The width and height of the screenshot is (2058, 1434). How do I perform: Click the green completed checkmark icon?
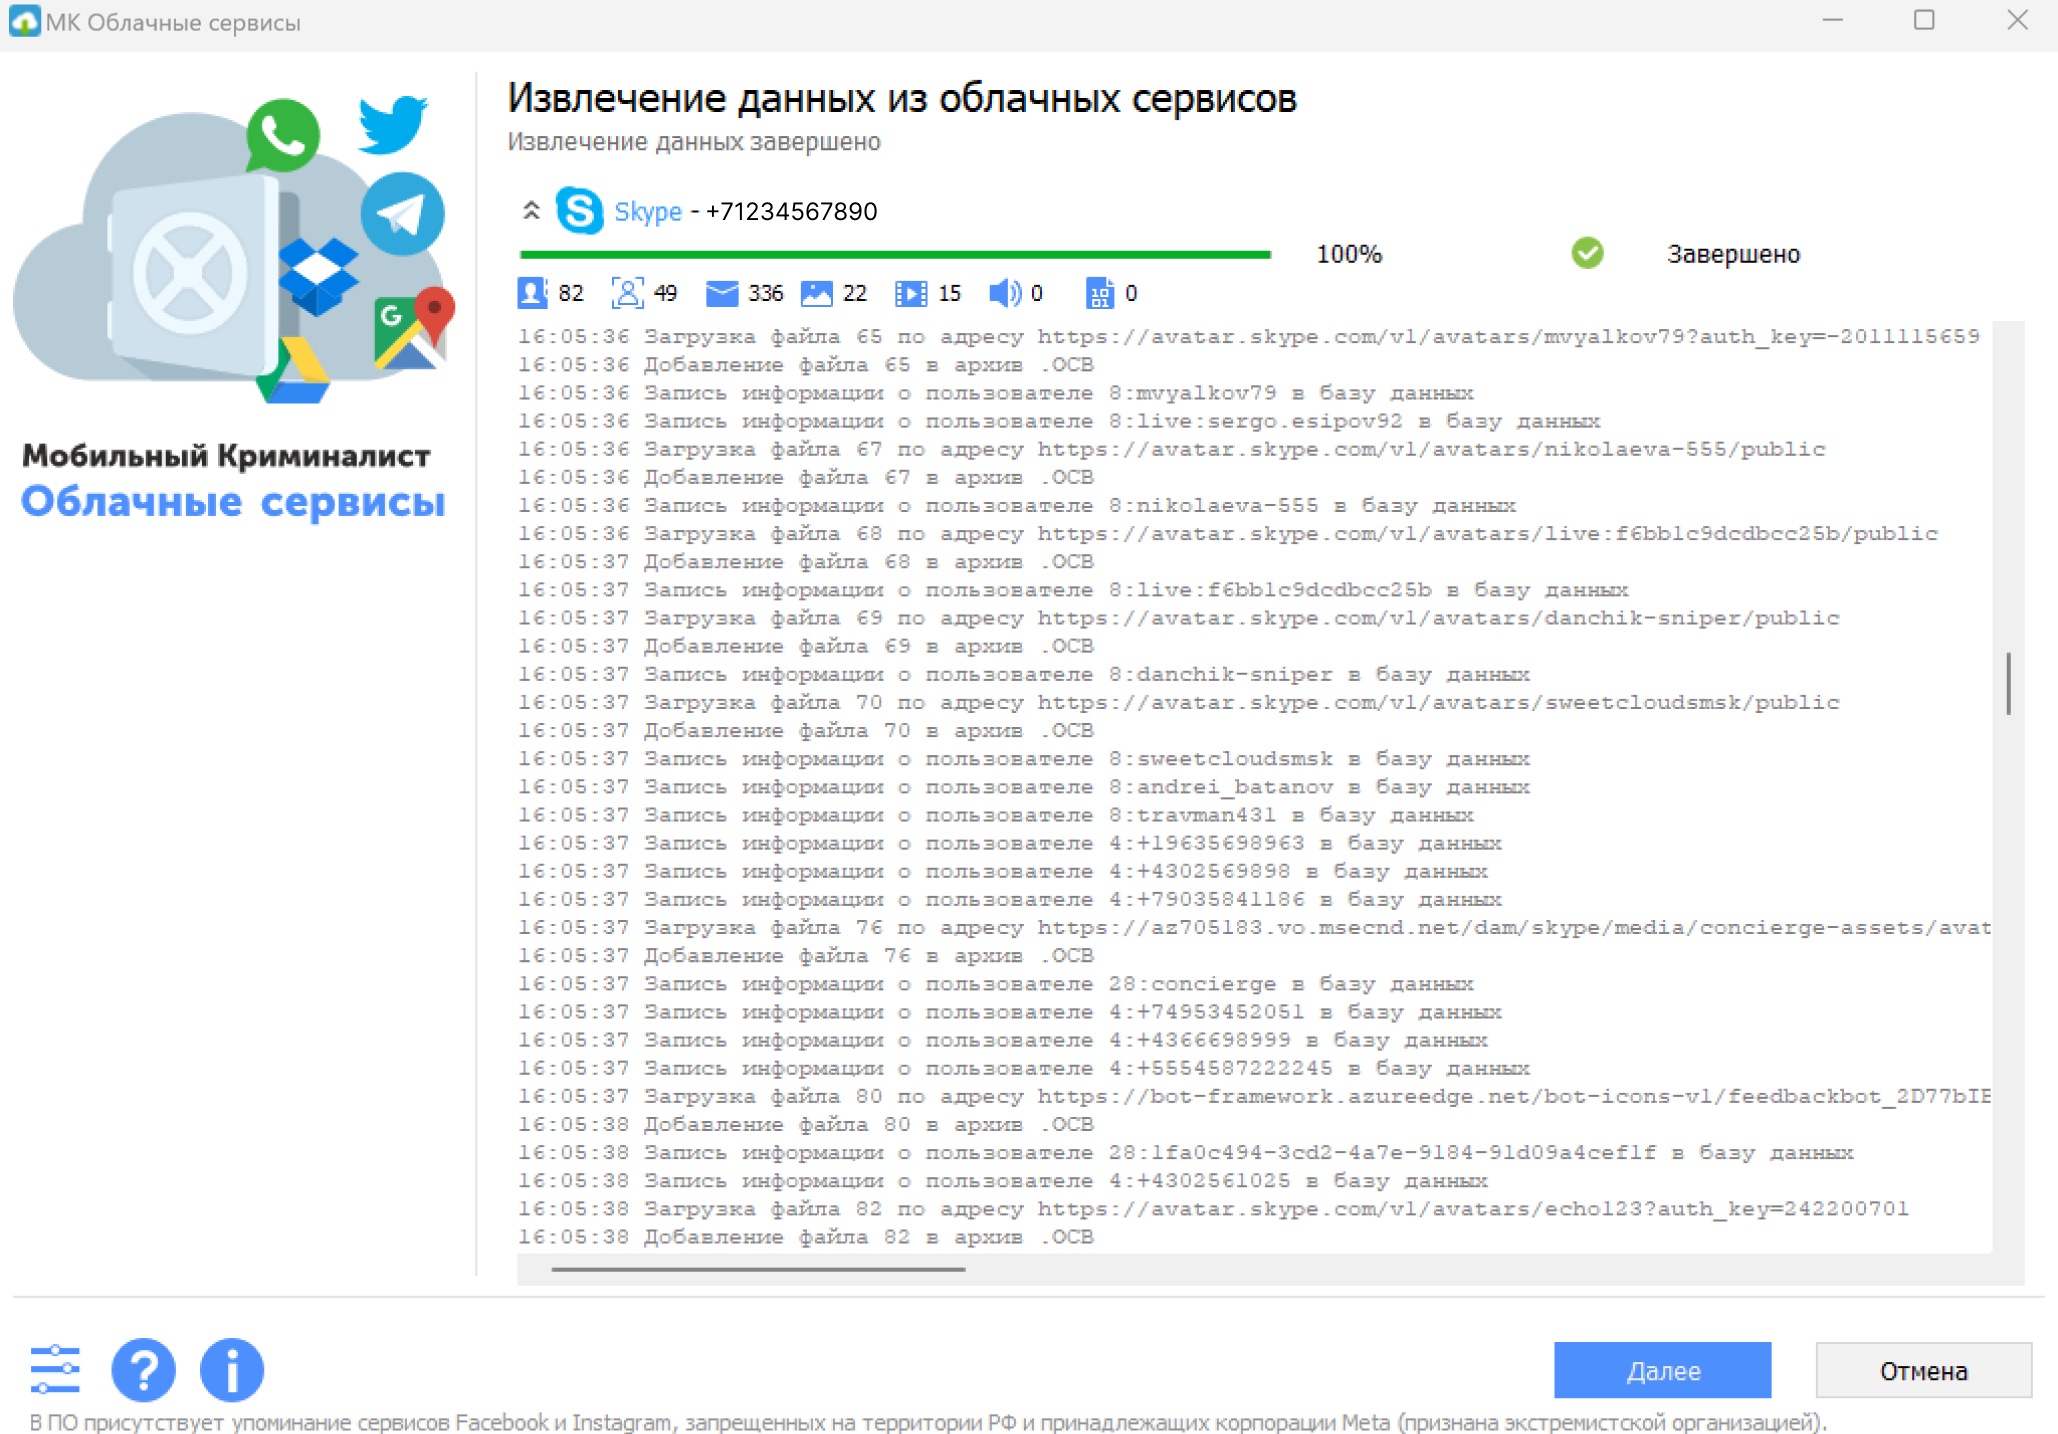1587,253
